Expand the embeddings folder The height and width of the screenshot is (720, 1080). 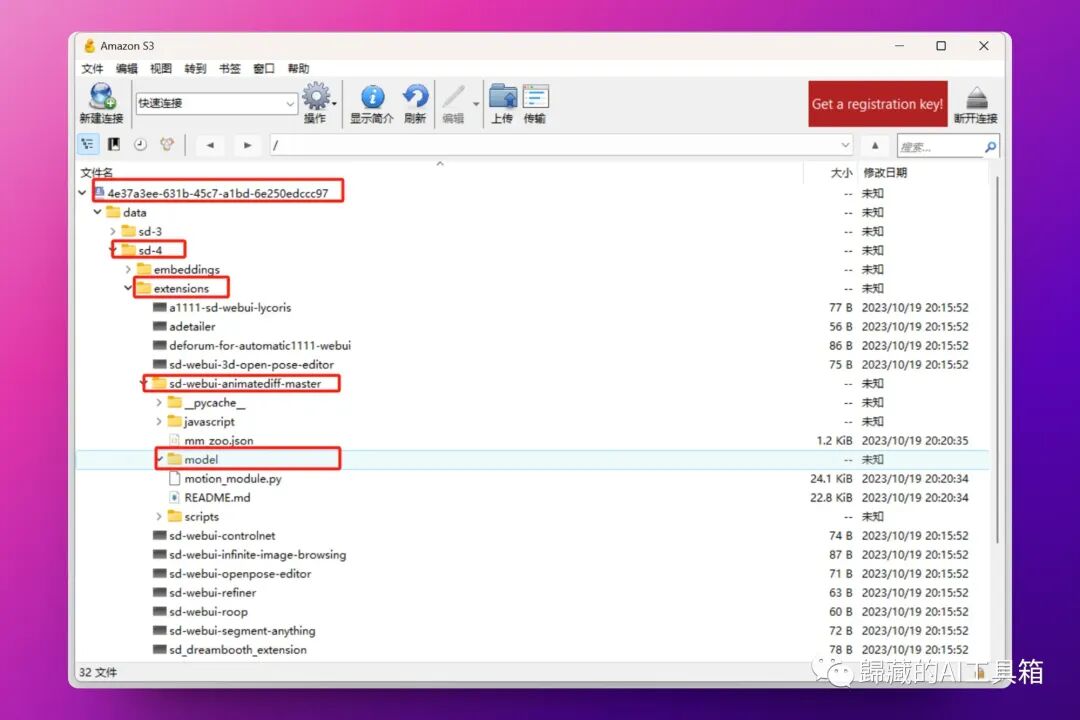pos(128,269)
